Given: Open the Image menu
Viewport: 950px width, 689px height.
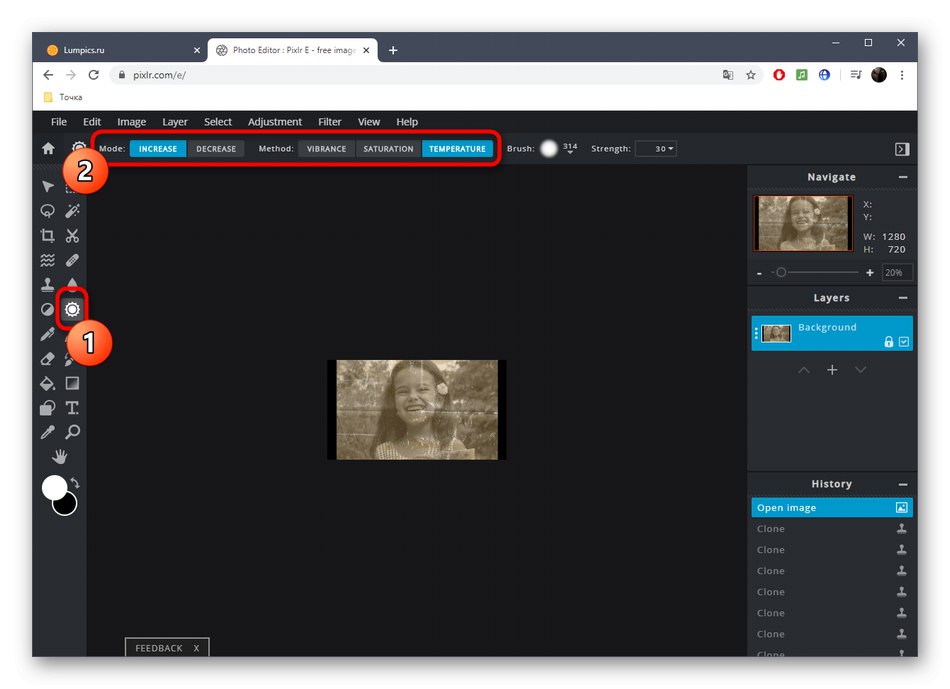Looking at the screenshot, I should [x=131, y=122].
